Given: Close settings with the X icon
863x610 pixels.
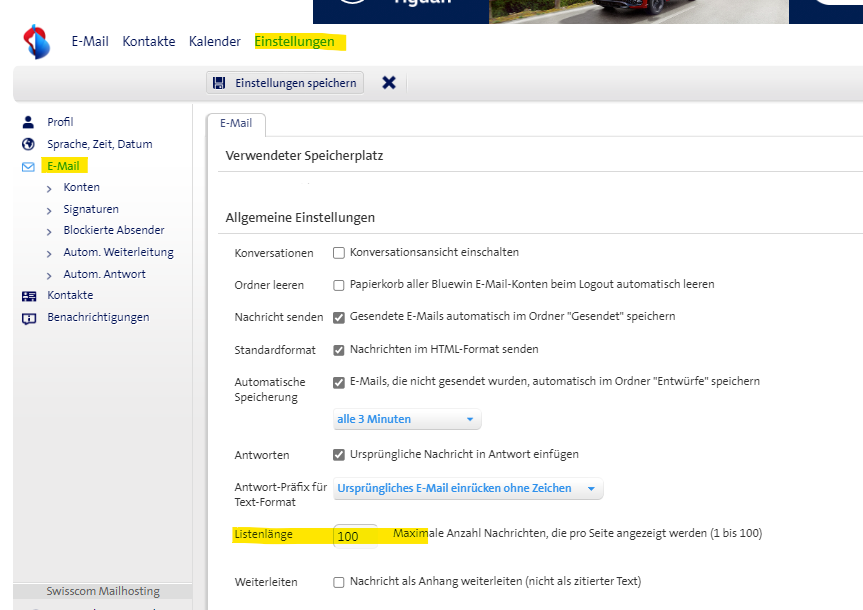Looking at the screenshot, I should 389,83.
